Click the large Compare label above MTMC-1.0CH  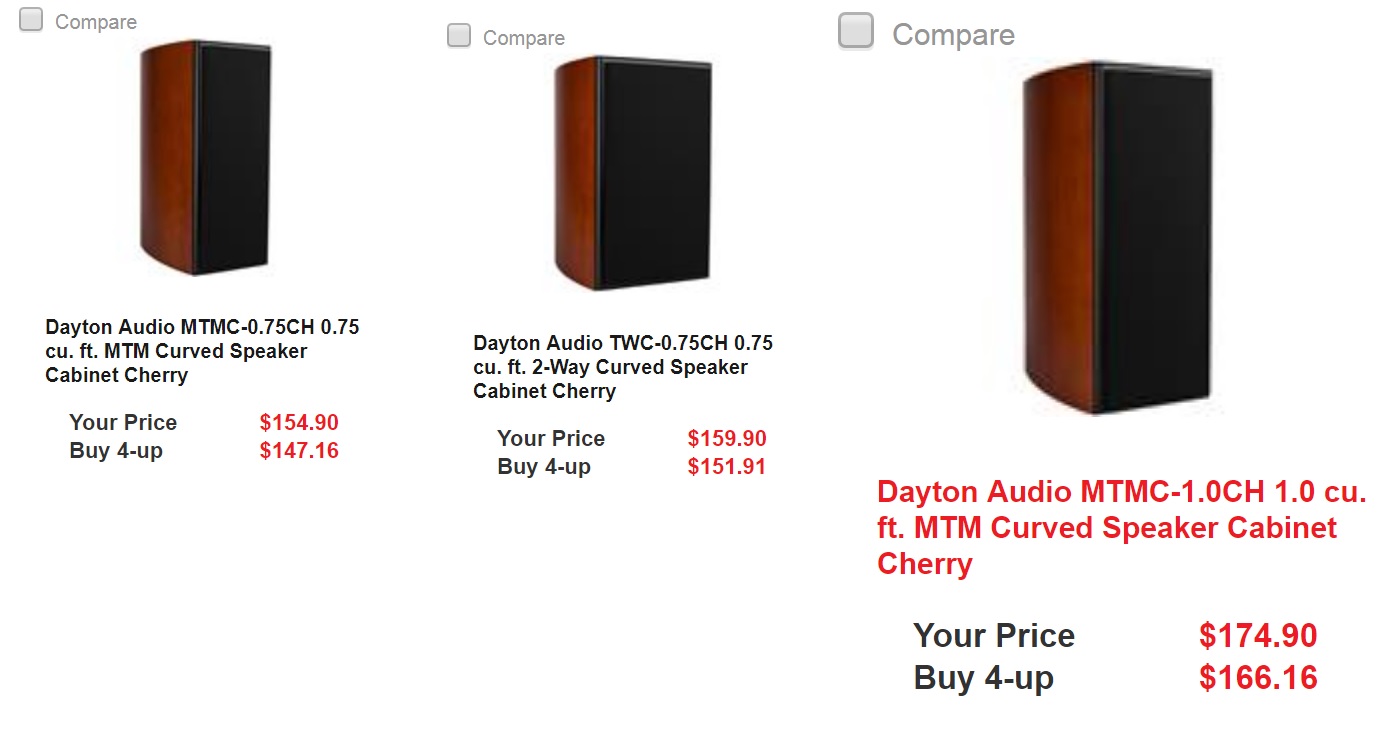(953, 35)
